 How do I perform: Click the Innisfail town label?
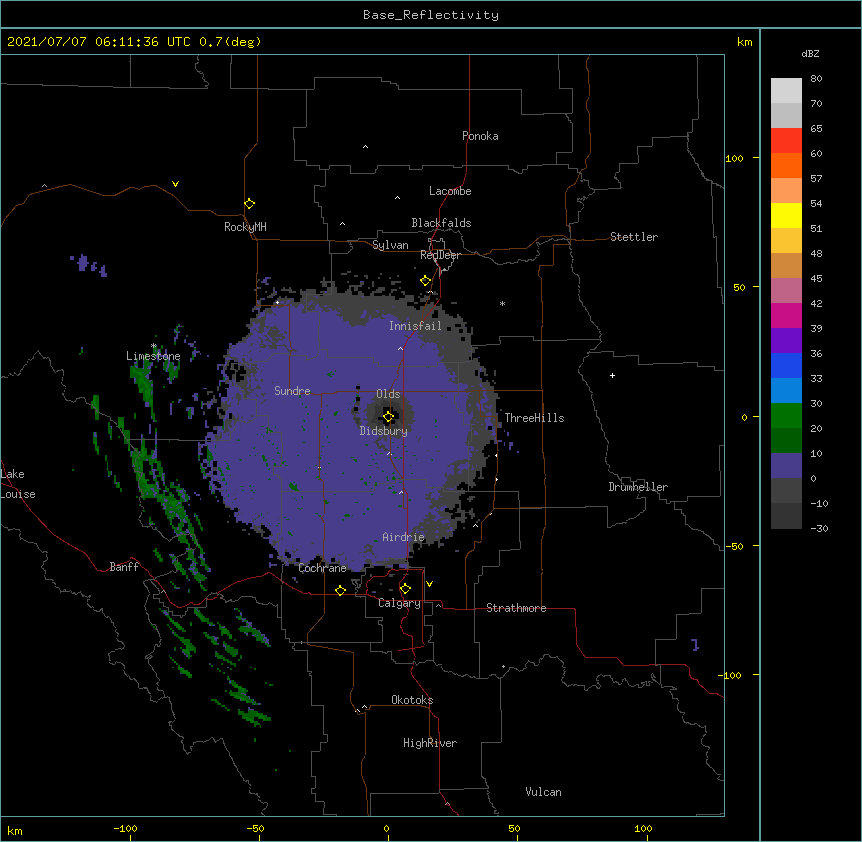(415, 326)
